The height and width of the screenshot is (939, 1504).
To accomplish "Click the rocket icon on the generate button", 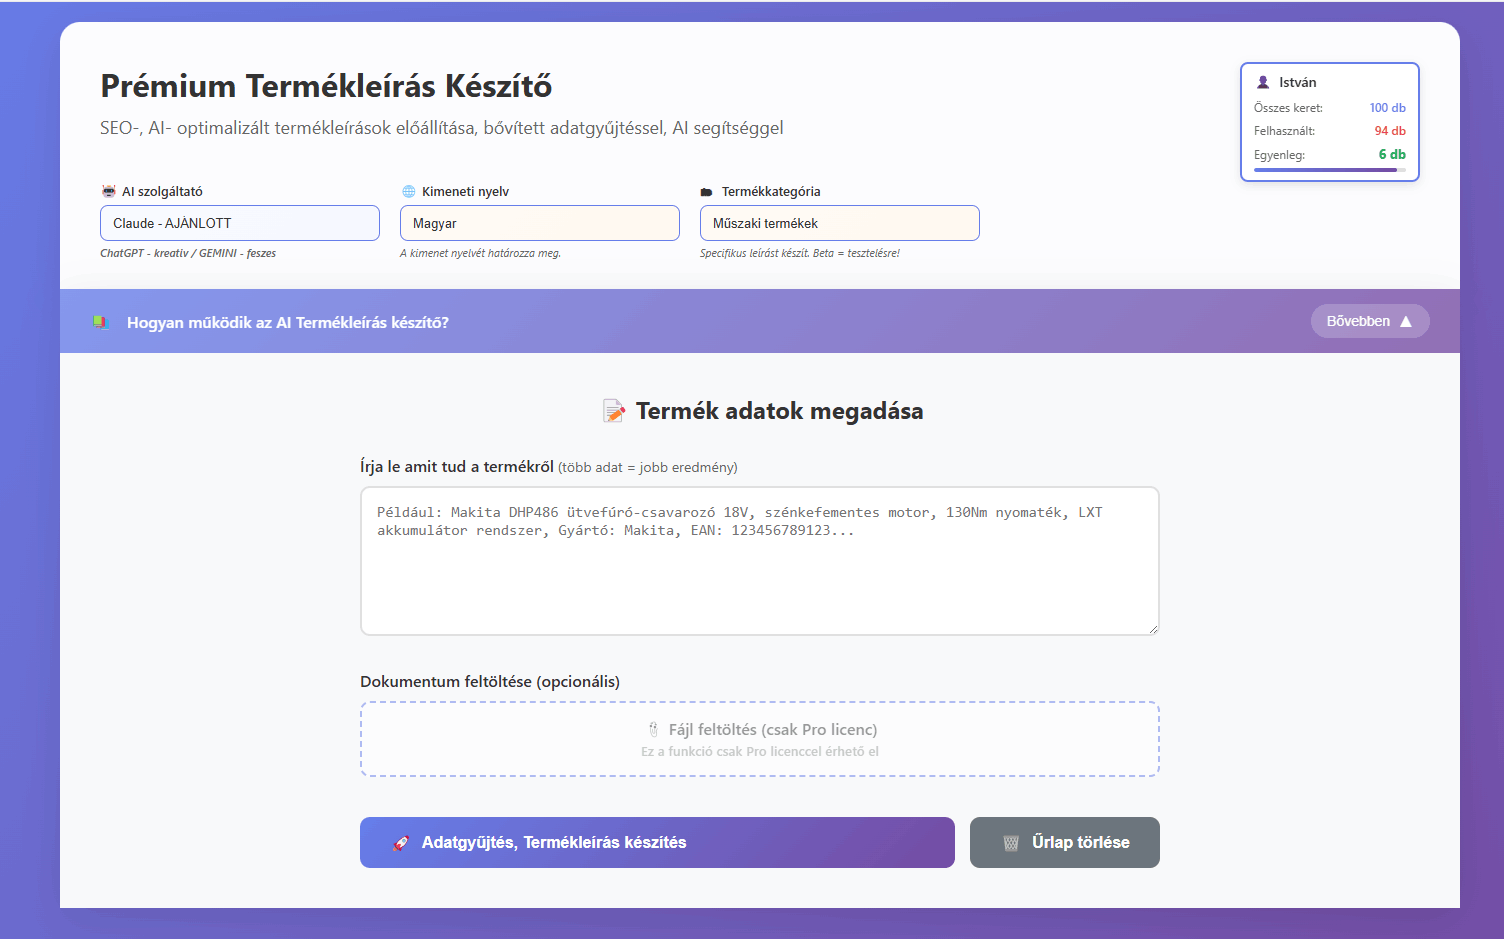I will 401,843.
